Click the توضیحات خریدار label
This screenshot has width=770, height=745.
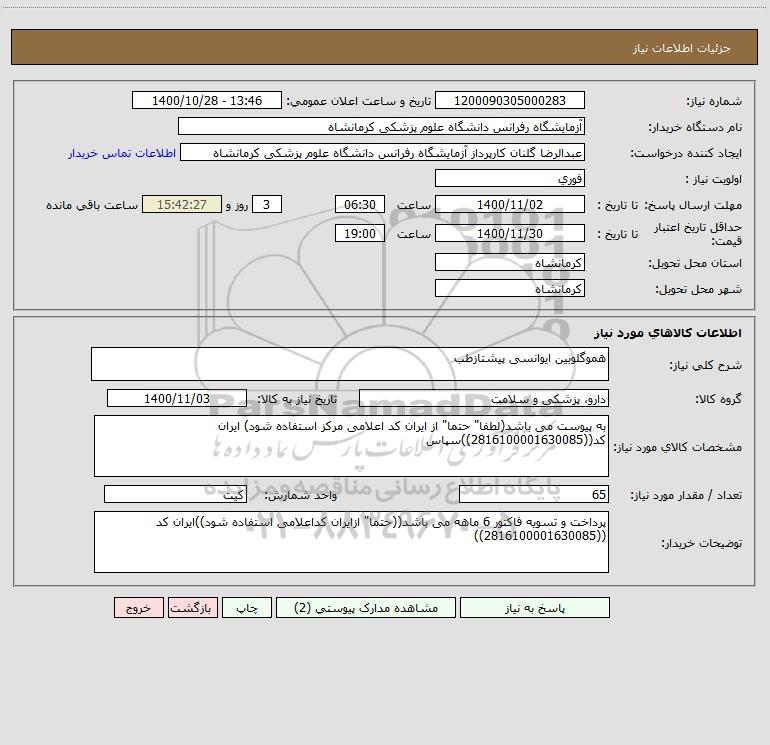tap(701, 543)
